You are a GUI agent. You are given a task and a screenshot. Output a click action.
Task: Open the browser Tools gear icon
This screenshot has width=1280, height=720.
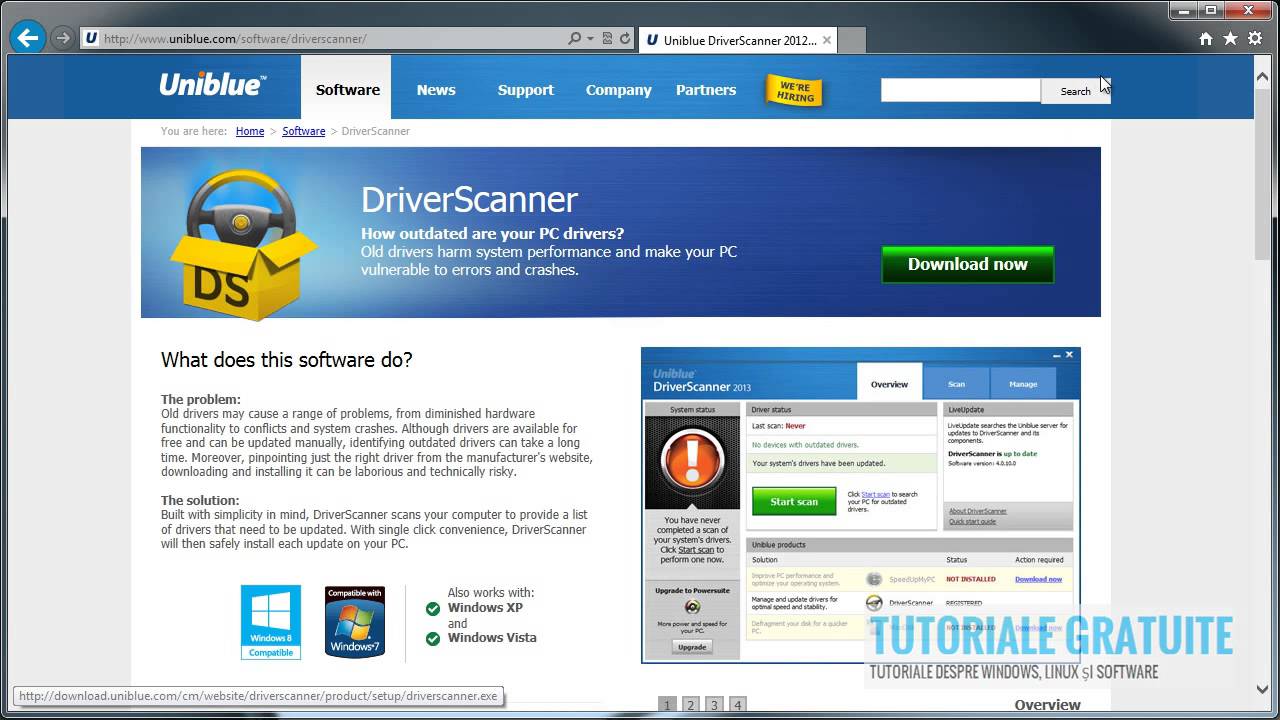coord(1254,39)
